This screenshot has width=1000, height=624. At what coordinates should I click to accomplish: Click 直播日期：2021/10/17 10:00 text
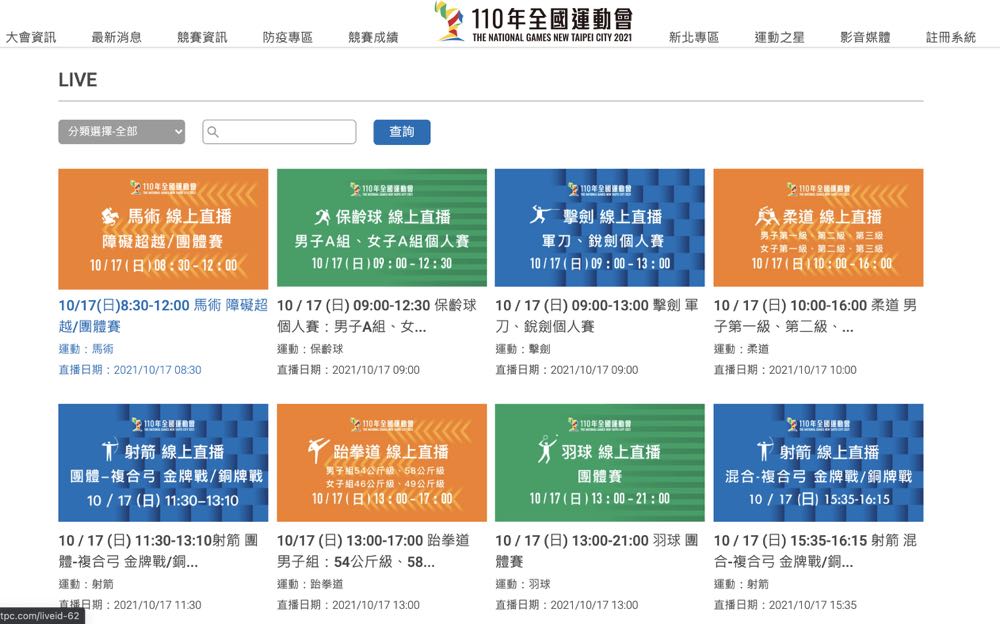click(x=785, y=370)
